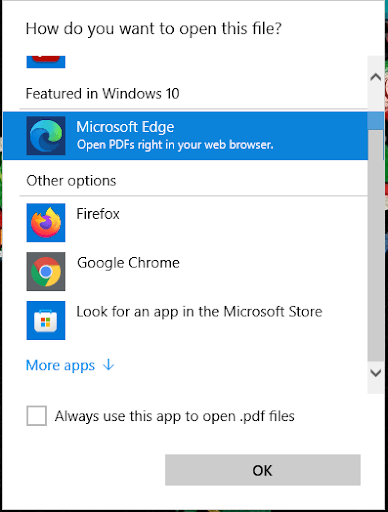This screenshot has height=512, width=388.
Task: Click the vertical scrollbar thumb
Action: pyautogui.click(x=376, y=237)
